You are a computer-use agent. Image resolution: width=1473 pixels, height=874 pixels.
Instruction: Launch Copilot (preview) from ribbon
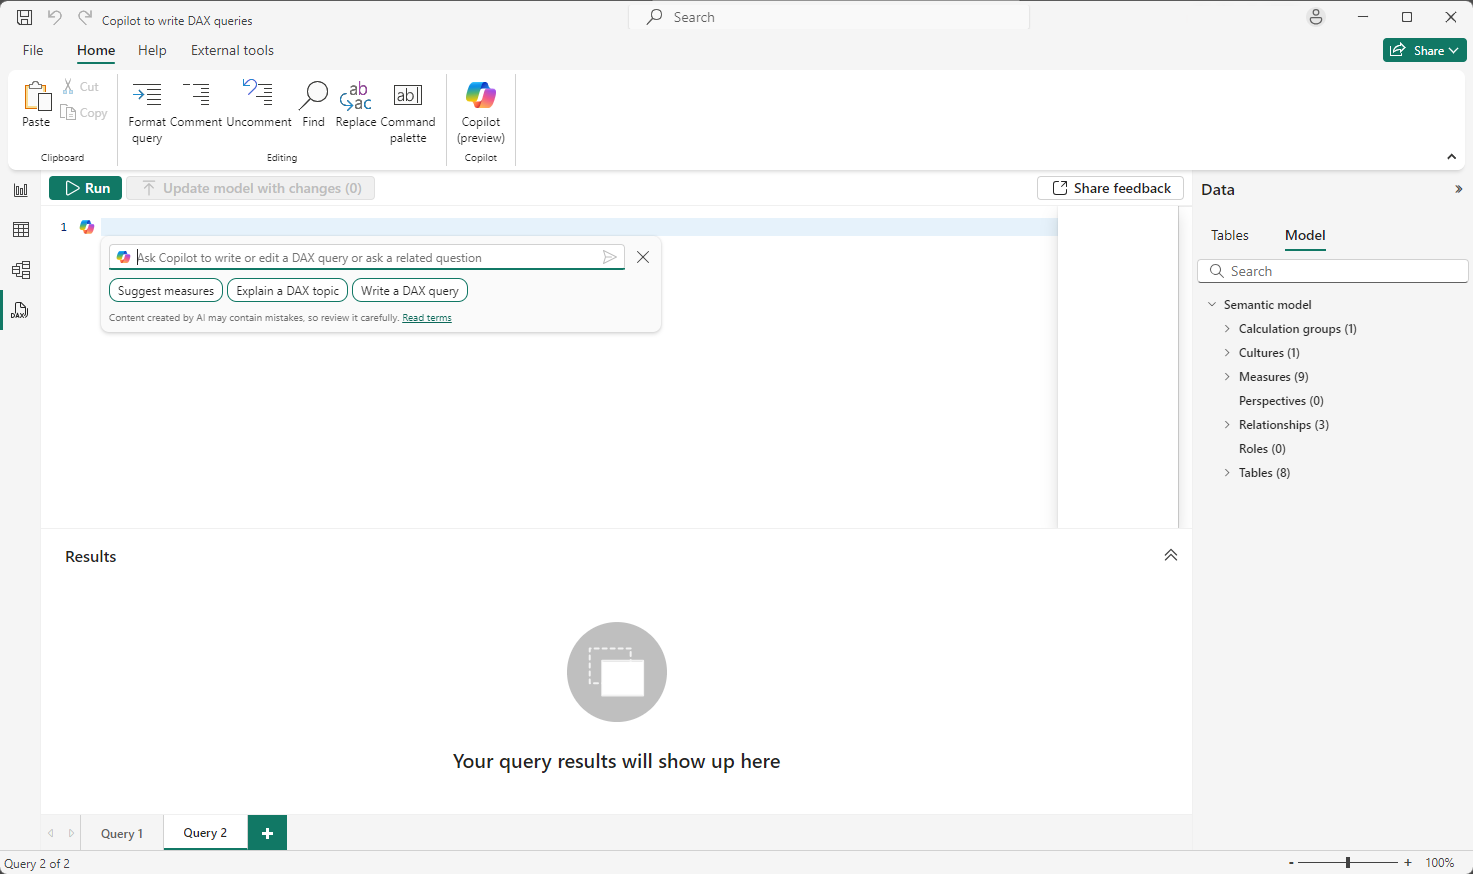point(481,96)
